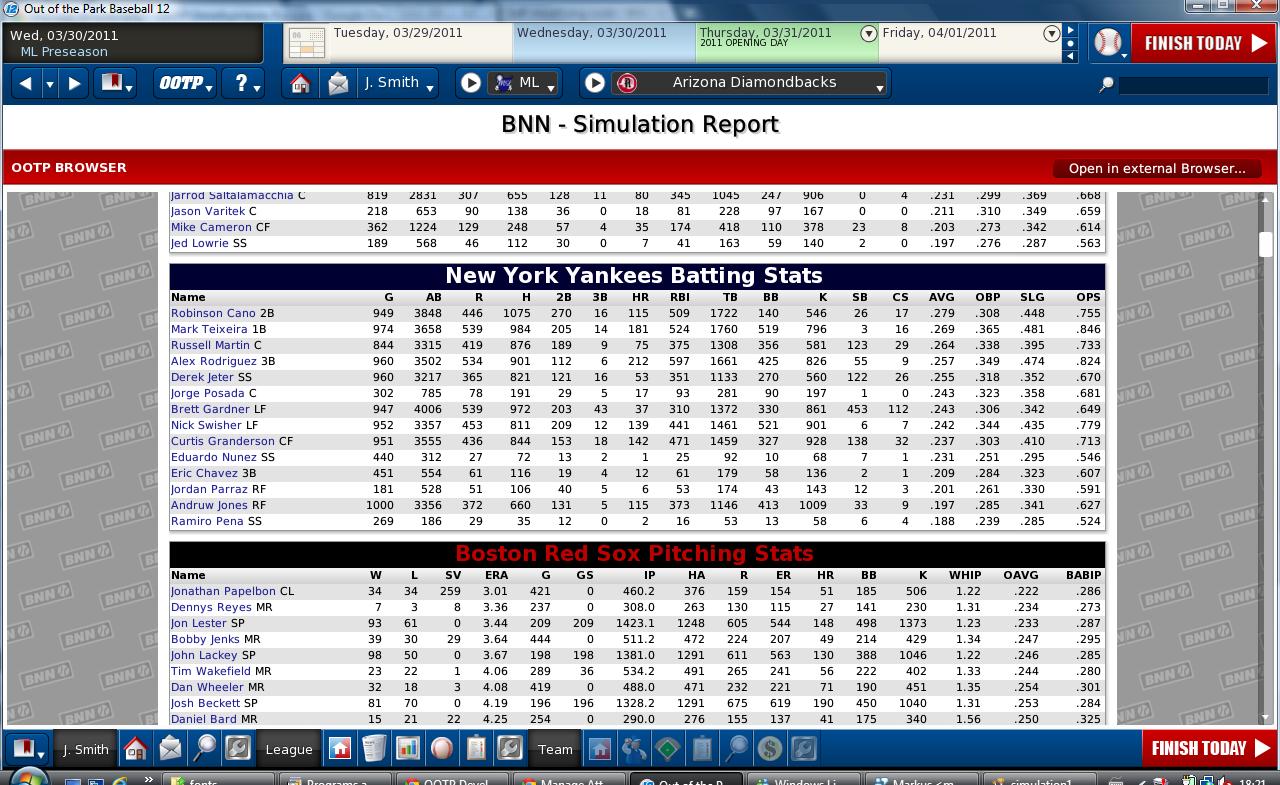Image resolution: width=1280 pixels, height=785 pixels.
Task: Open the J. Smith manager dropdown menu
Action: pos(399,83)
